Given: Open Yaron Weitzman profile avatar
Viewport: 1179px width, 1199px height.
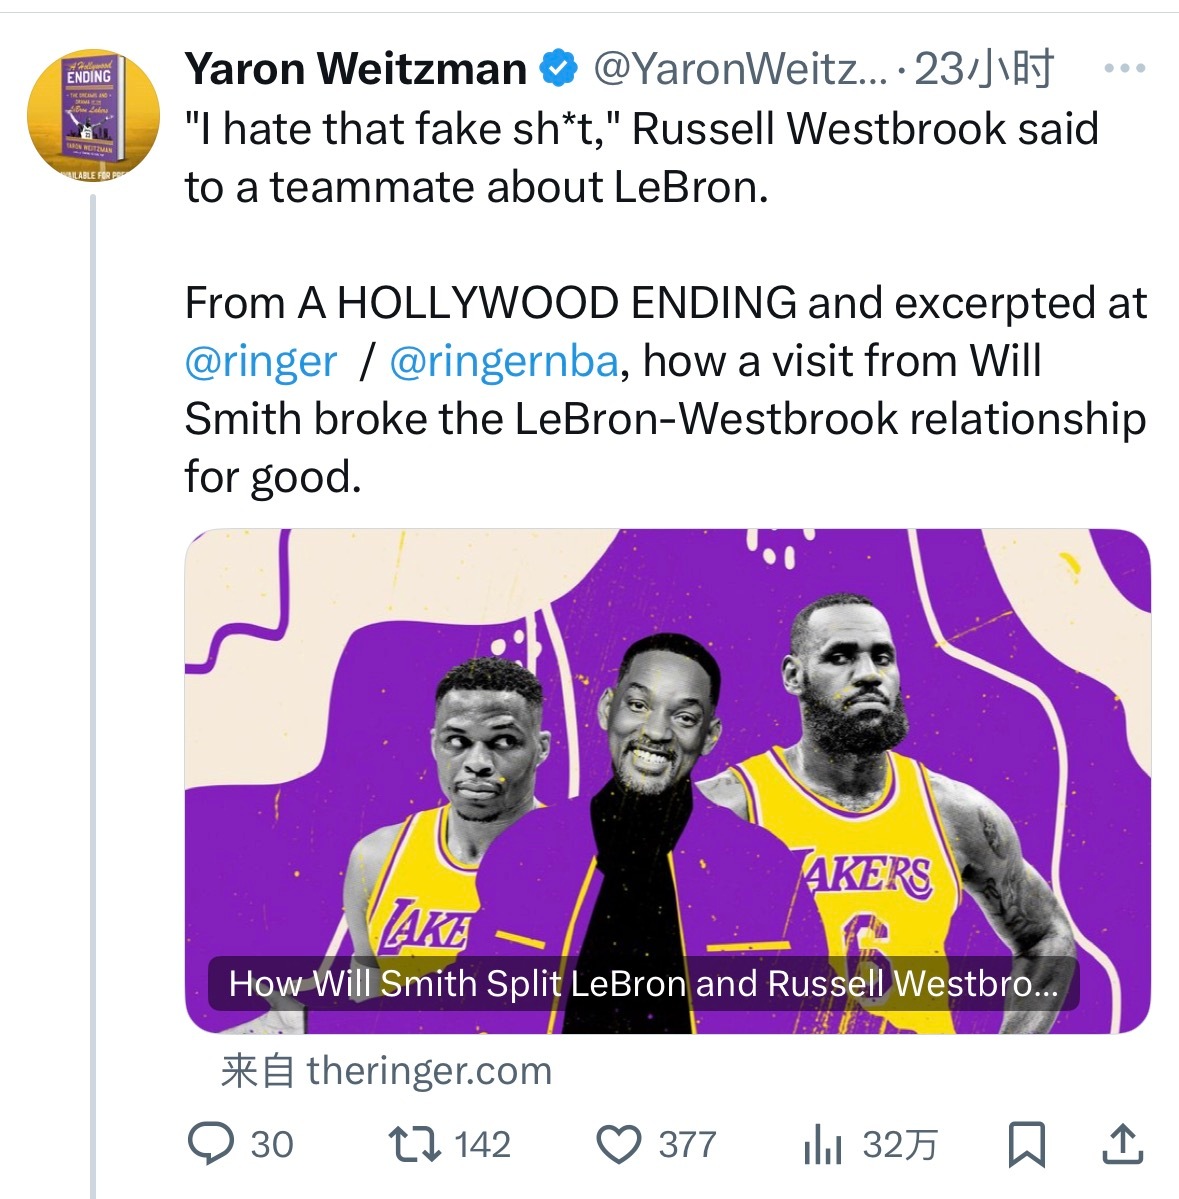Looking at the screenshot, I should tap(93, 115).
